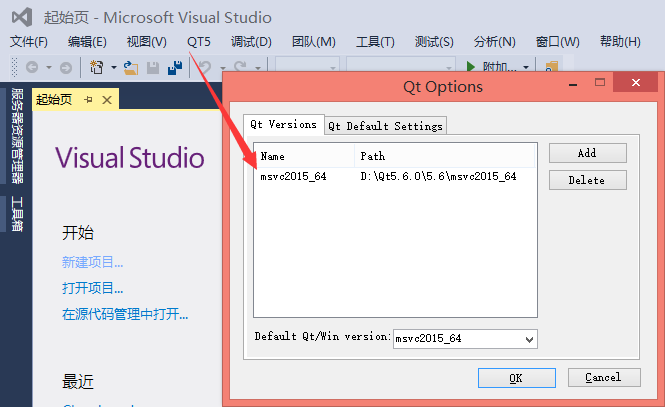
Task: Open the back navigation history dropdown
Action: click(x=49, y=67)
